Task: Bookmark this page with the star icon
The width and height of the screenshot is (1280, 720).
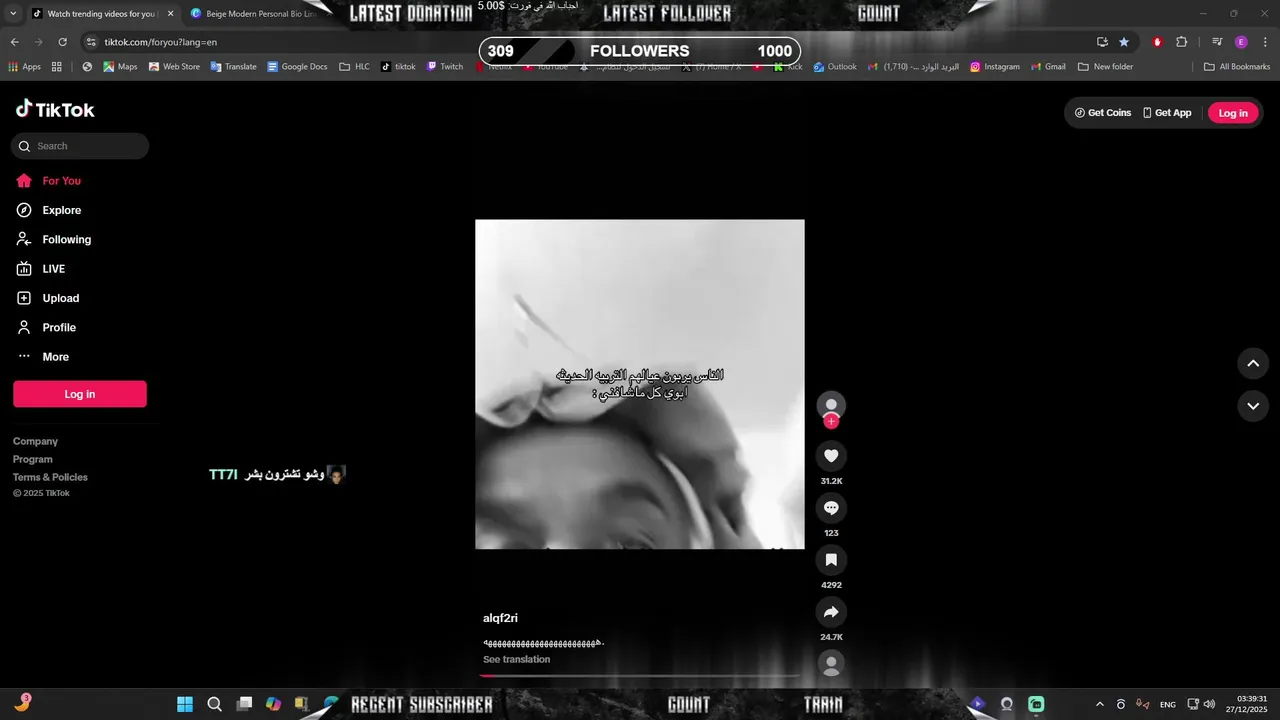Action: (1124, 42)
